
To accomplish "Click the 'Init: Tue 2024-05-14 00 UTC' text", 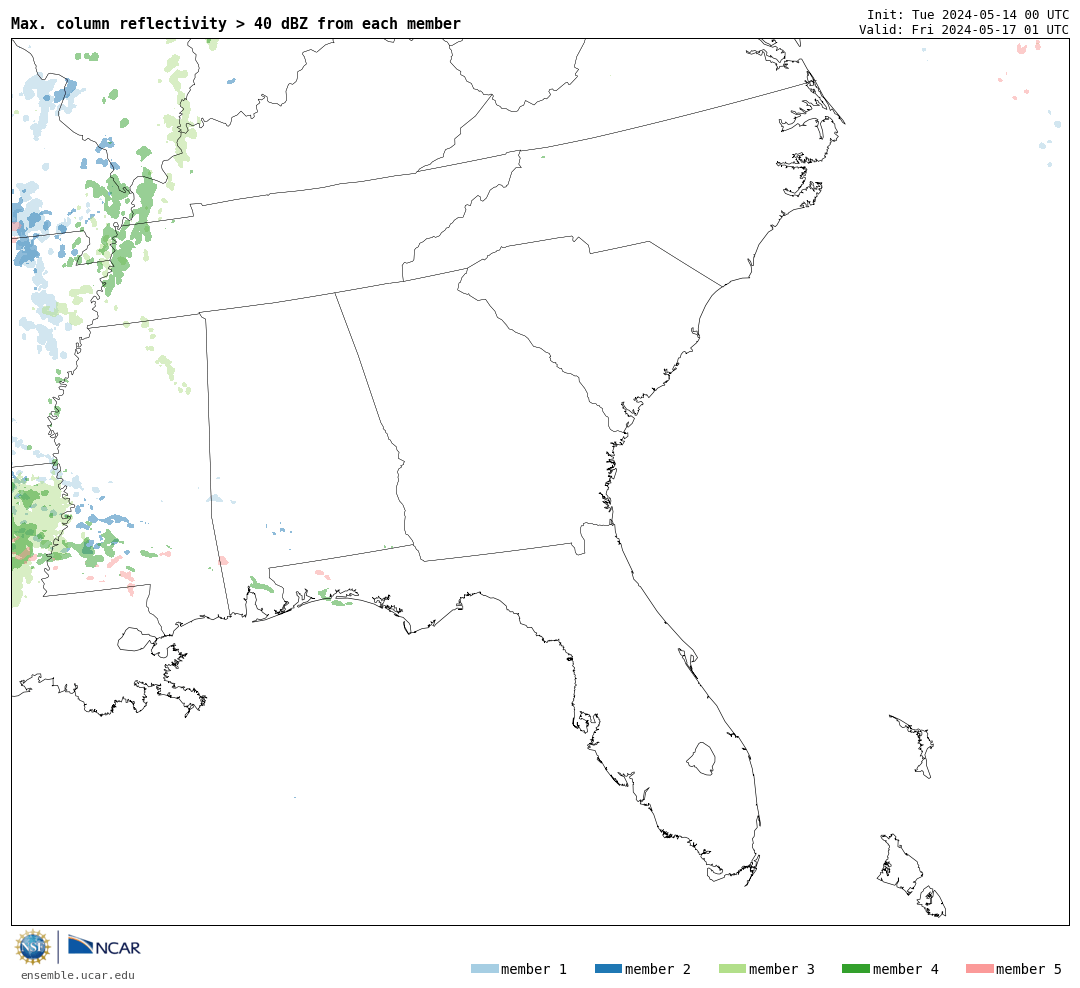I will (x=968, y=14).
